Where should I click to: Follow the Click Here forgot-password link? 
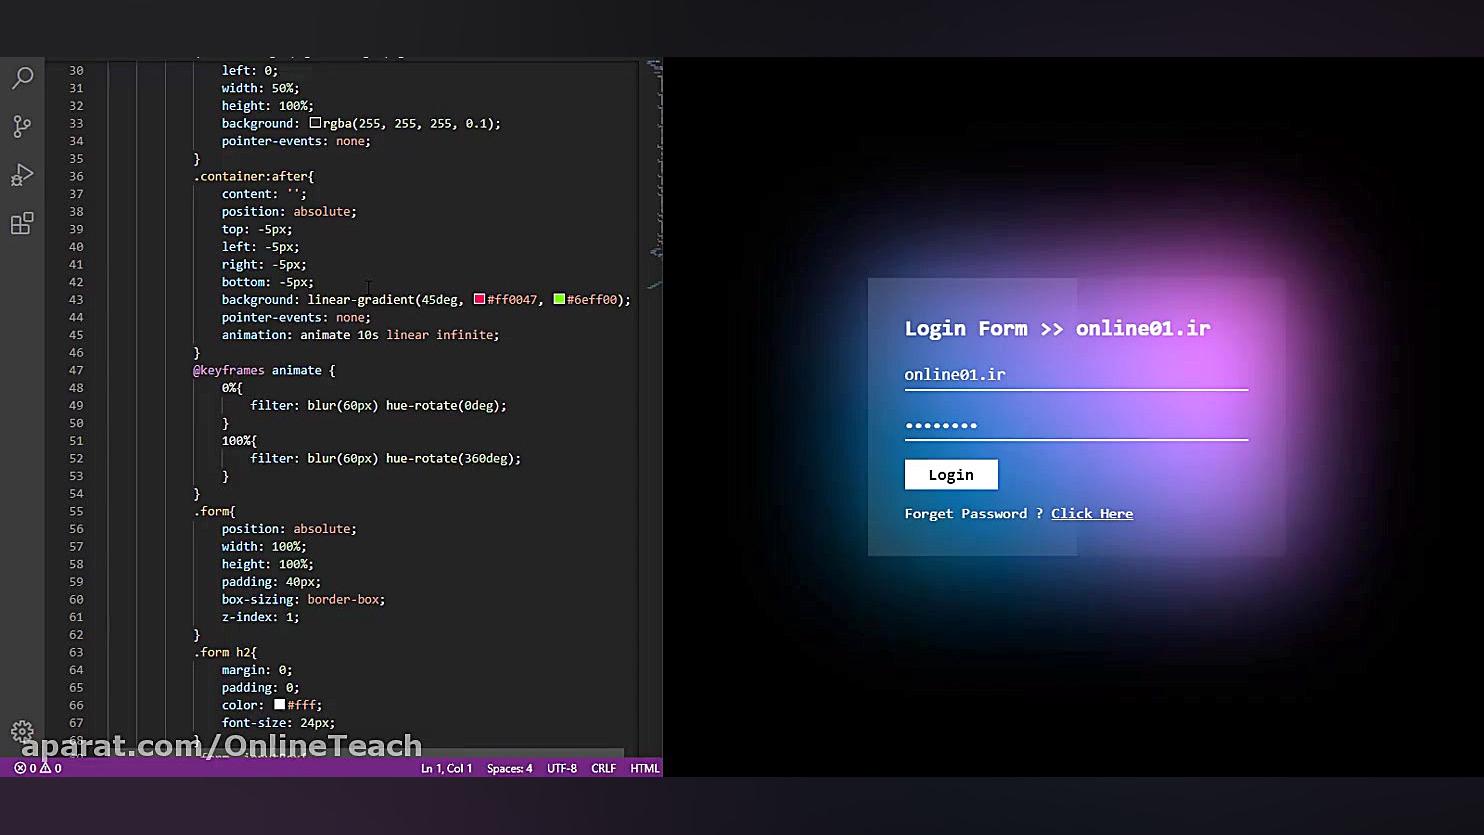tap(1092, 513)
